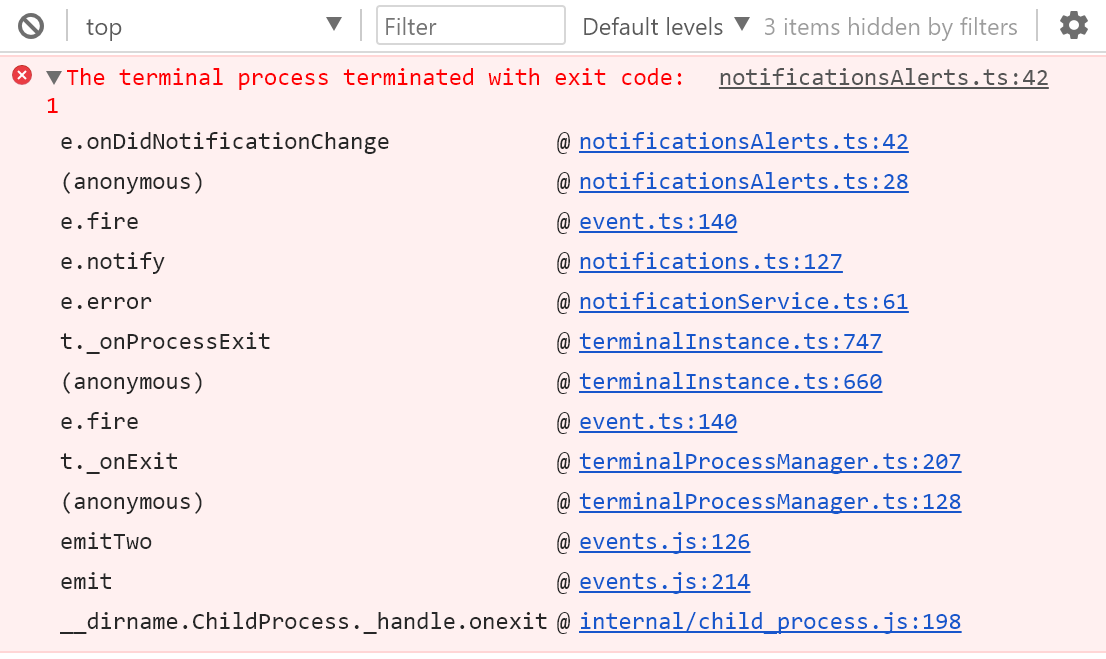Open terminalInstance.ts:660 anonymous frame link
Screen dimensions: 1106x659
tap(730, 381)
